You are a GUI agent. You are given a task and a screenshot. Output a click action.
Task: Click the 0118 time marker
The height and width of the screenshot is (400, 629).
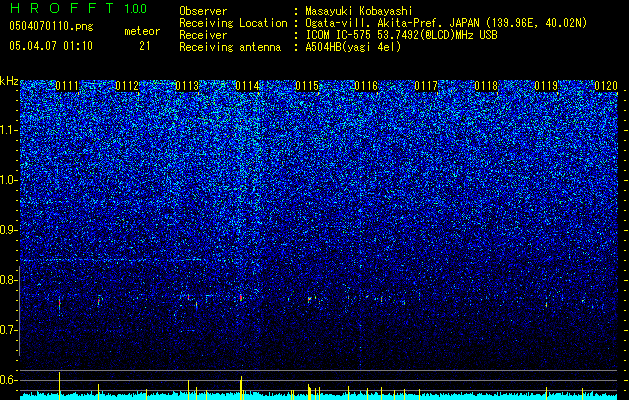[486, 86]
